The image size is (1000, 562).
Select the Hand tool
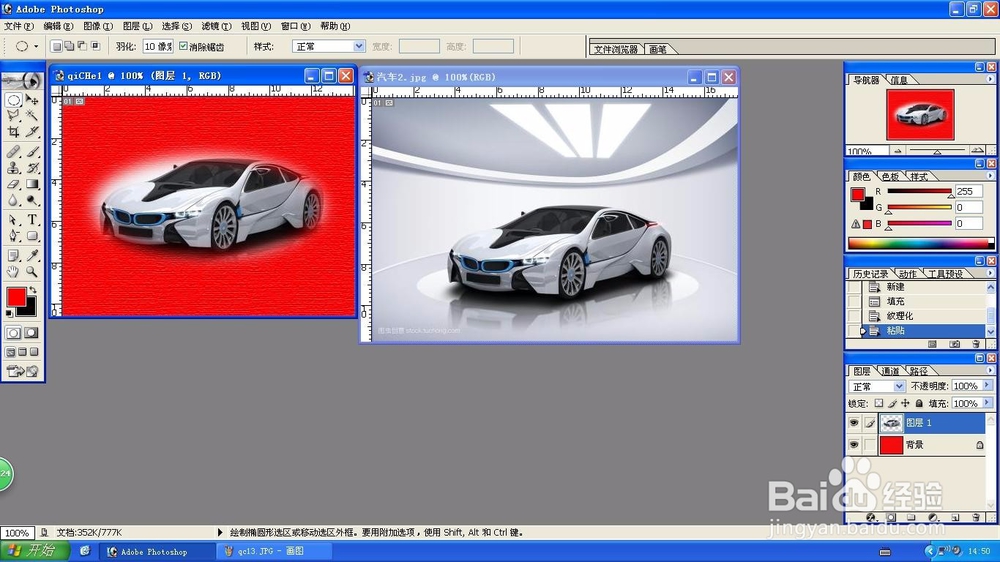click(13, 272)
